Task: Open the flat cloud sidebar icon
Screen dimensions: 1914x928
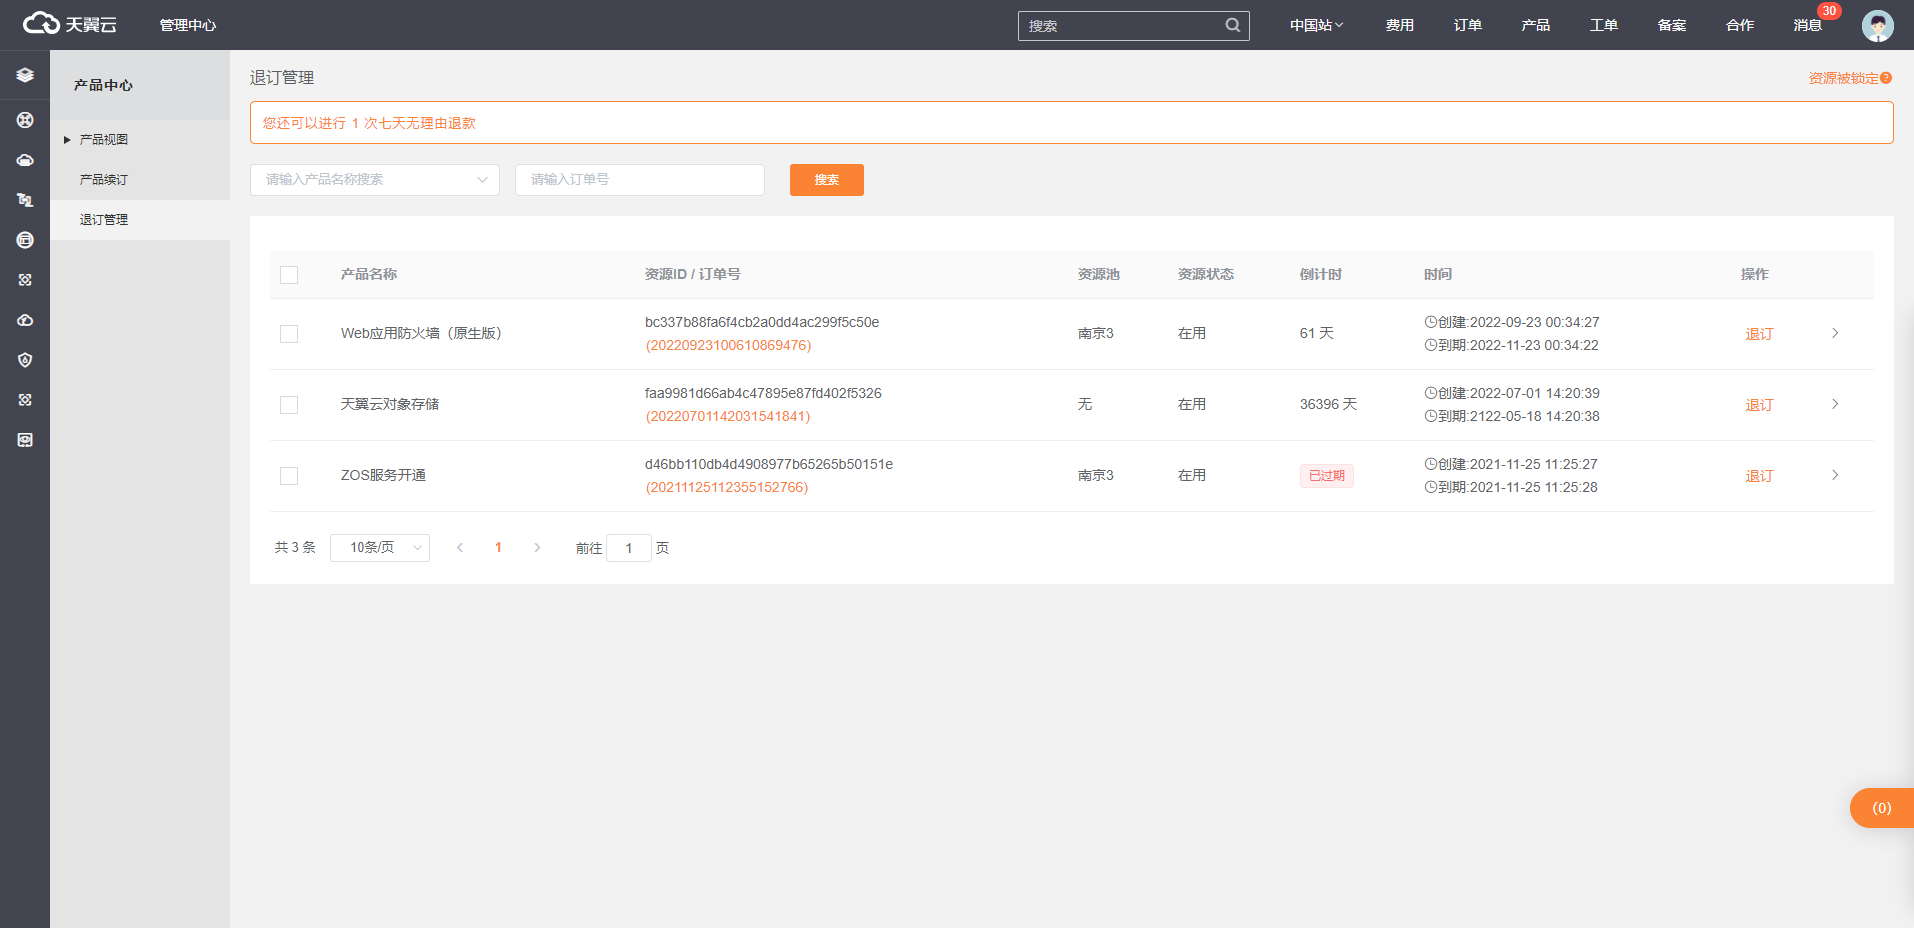Action: pos(25,160)
